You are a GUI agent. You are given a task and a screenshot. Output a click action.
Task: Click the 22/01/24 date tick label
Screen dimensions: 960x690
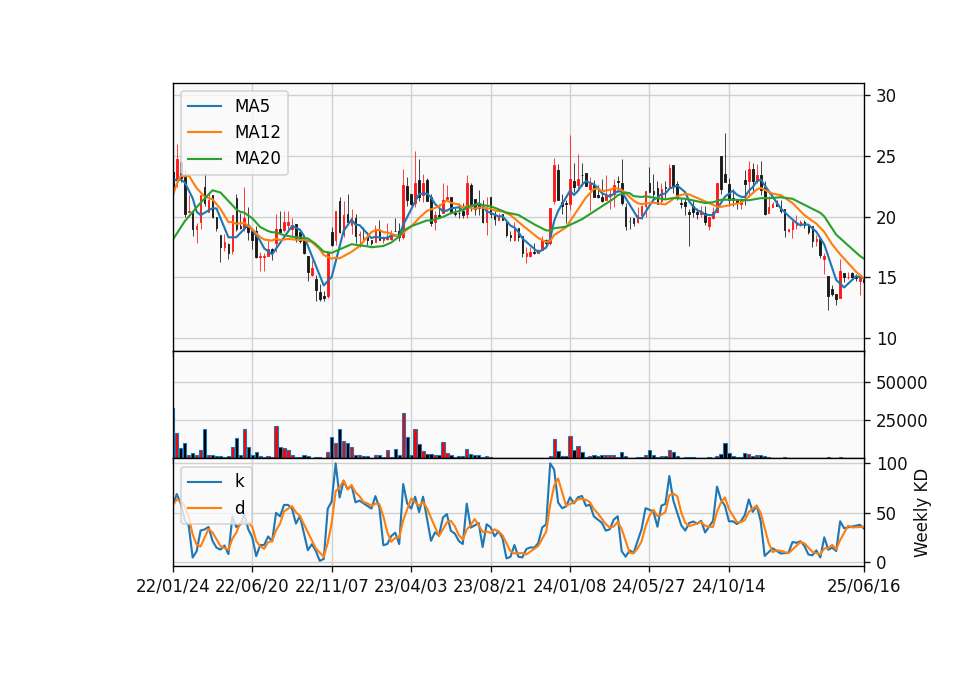click(173, 586)
